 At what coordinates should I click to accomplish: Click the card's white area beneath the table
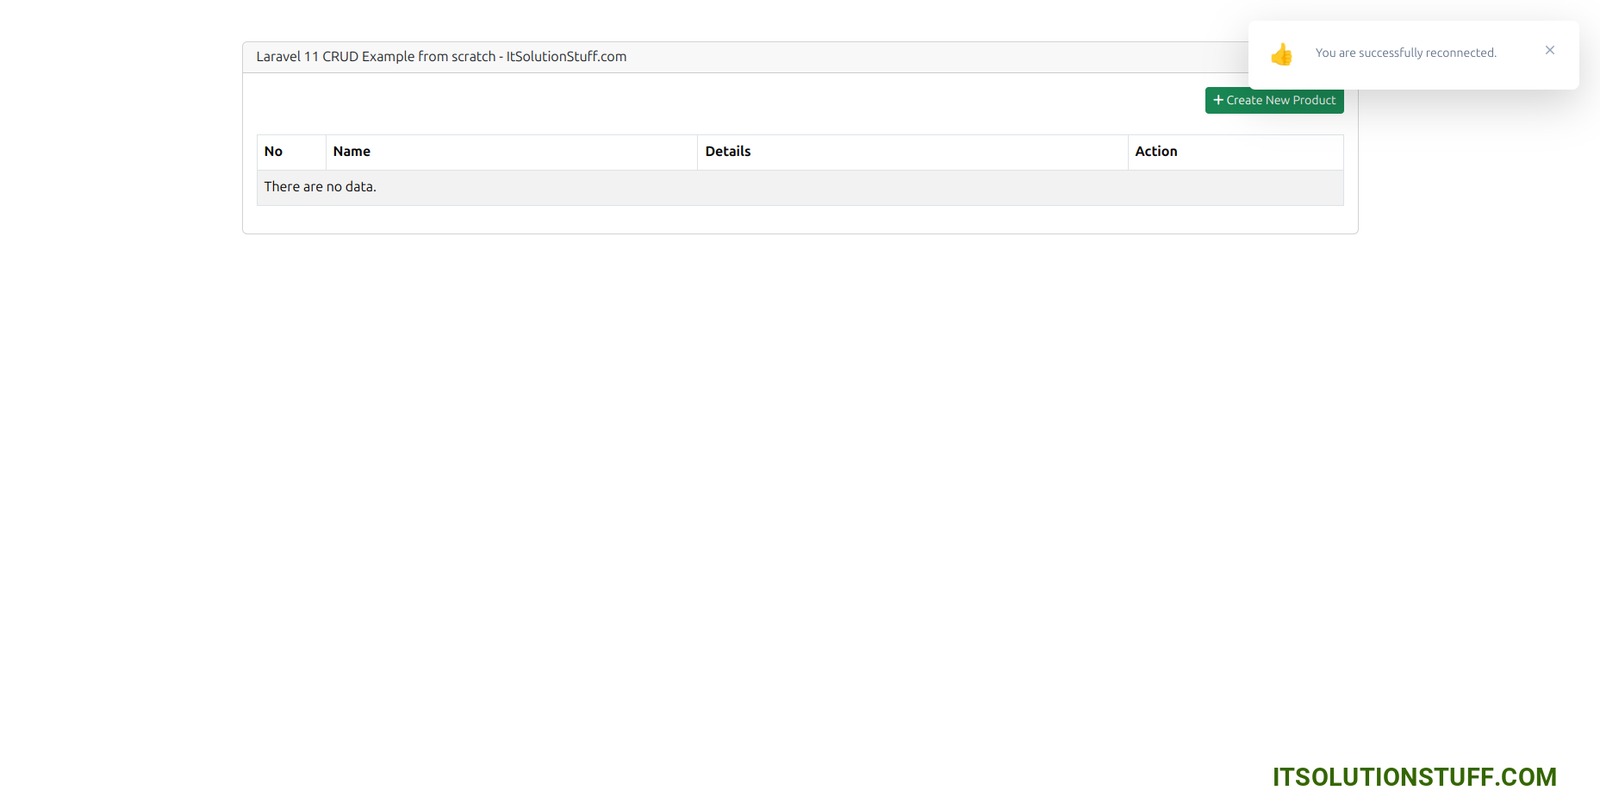click(800, 220)
